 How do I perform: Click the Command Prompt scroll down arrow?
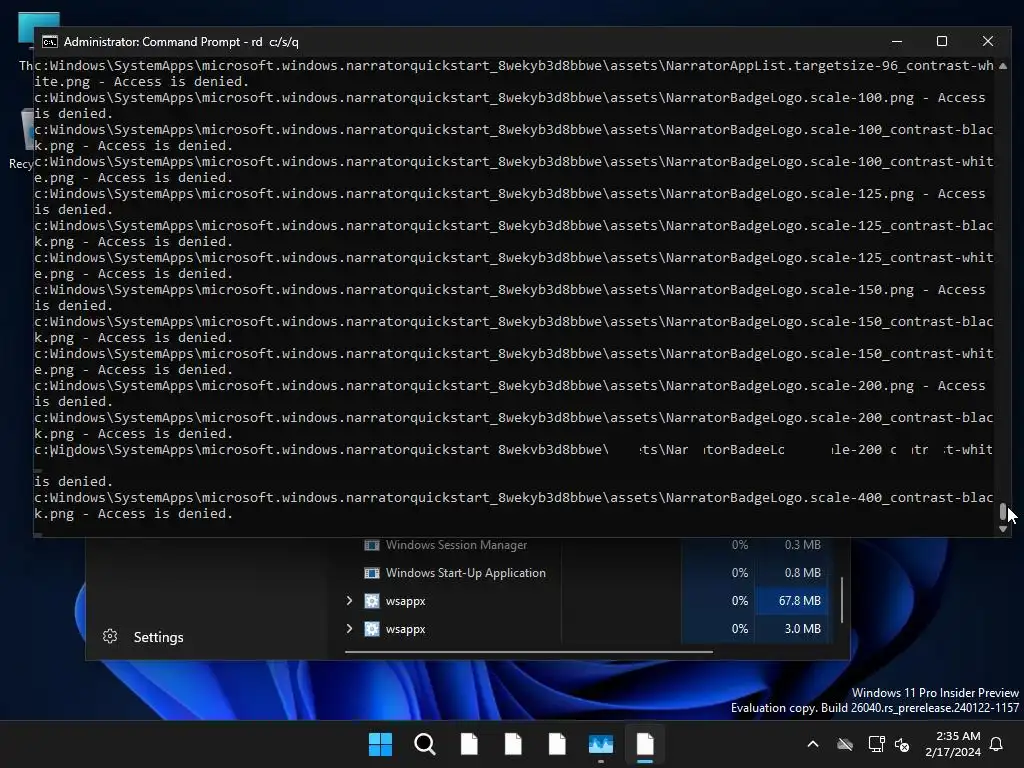(x=1003, y=529)
